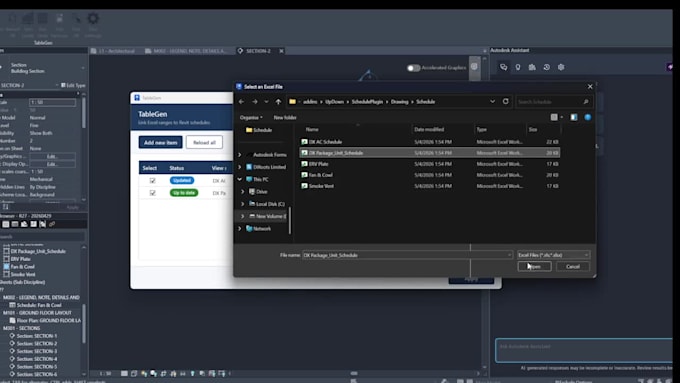Viewport: 680px width, 383px height.
Task: Select the ERV Plate file row
Action: click(429, 164)
